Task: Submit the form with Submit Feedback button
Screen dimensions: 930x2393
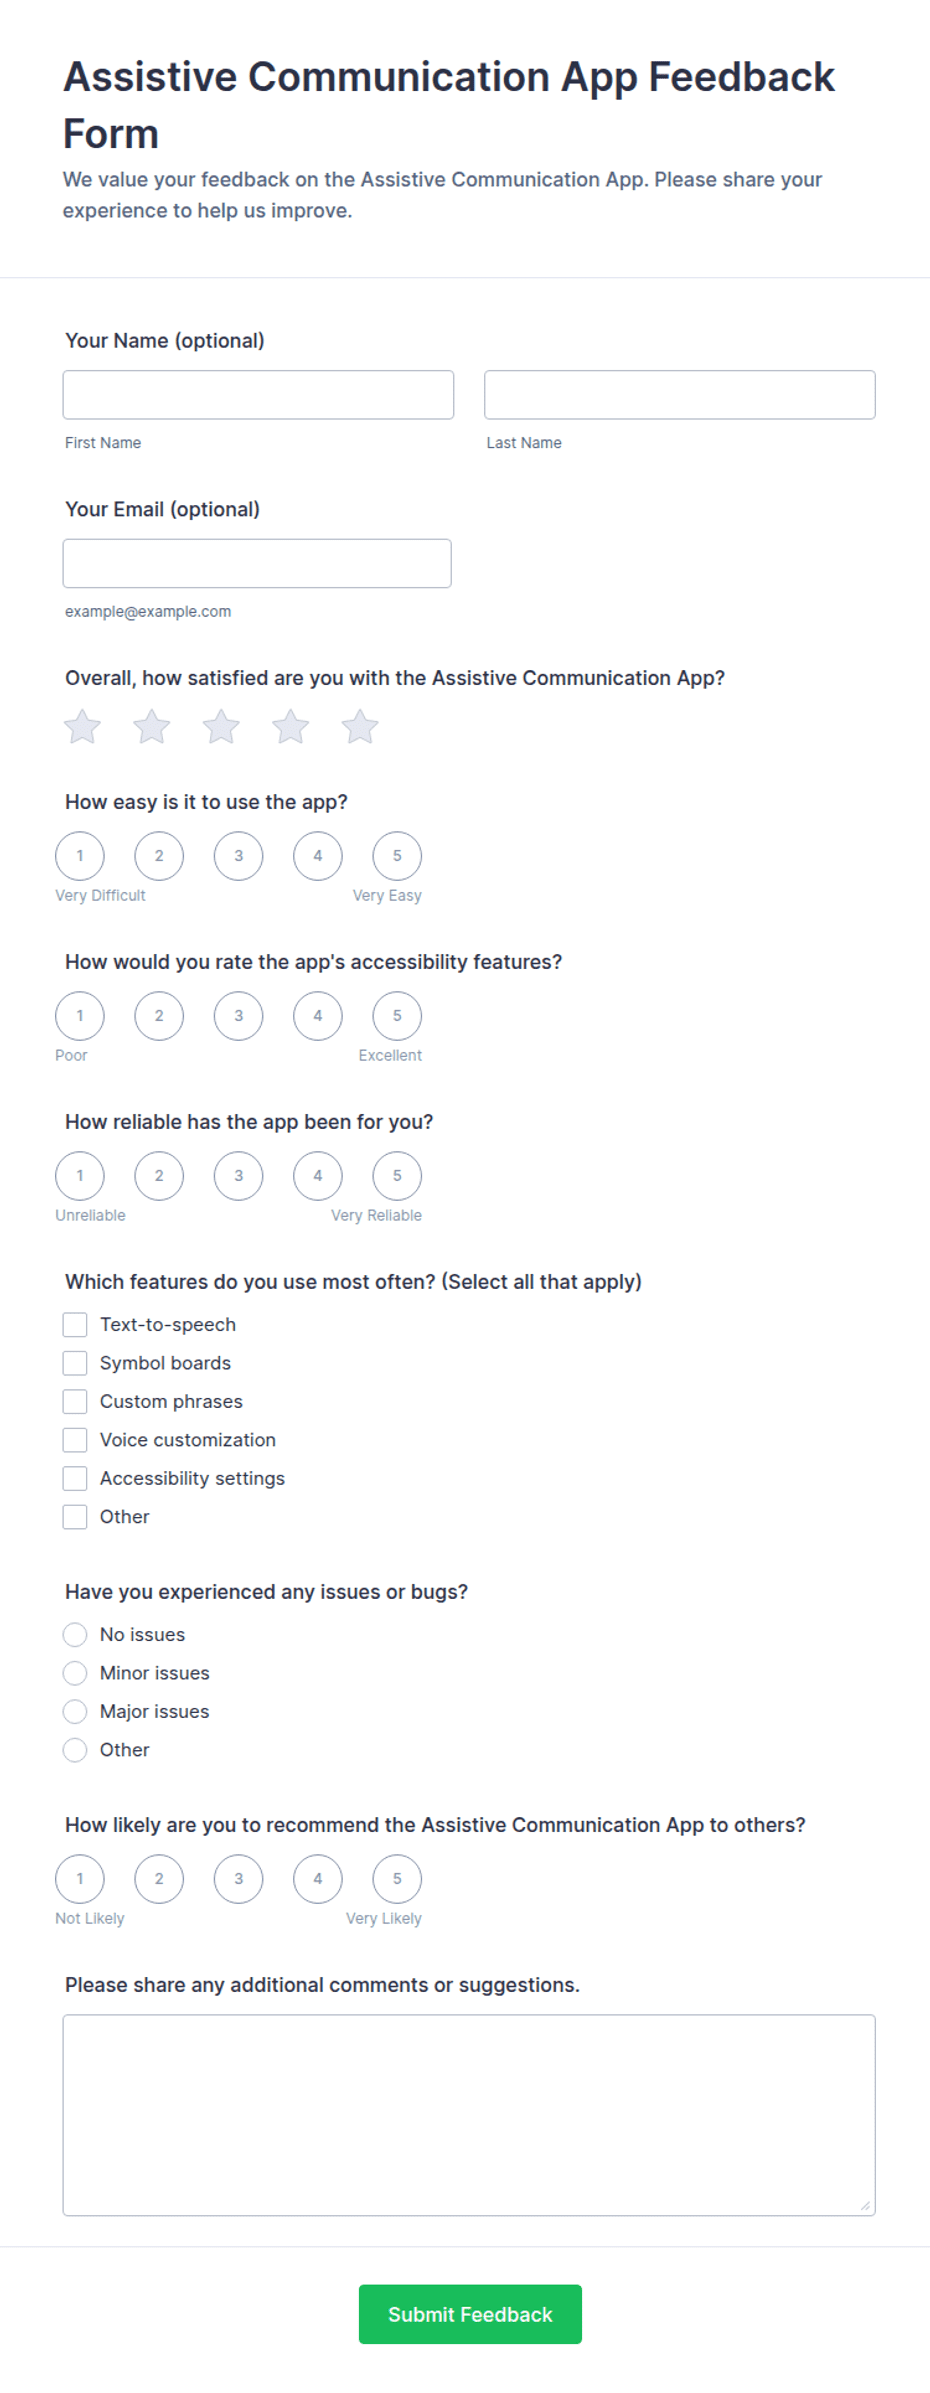Action: [x=470, y=2314]
